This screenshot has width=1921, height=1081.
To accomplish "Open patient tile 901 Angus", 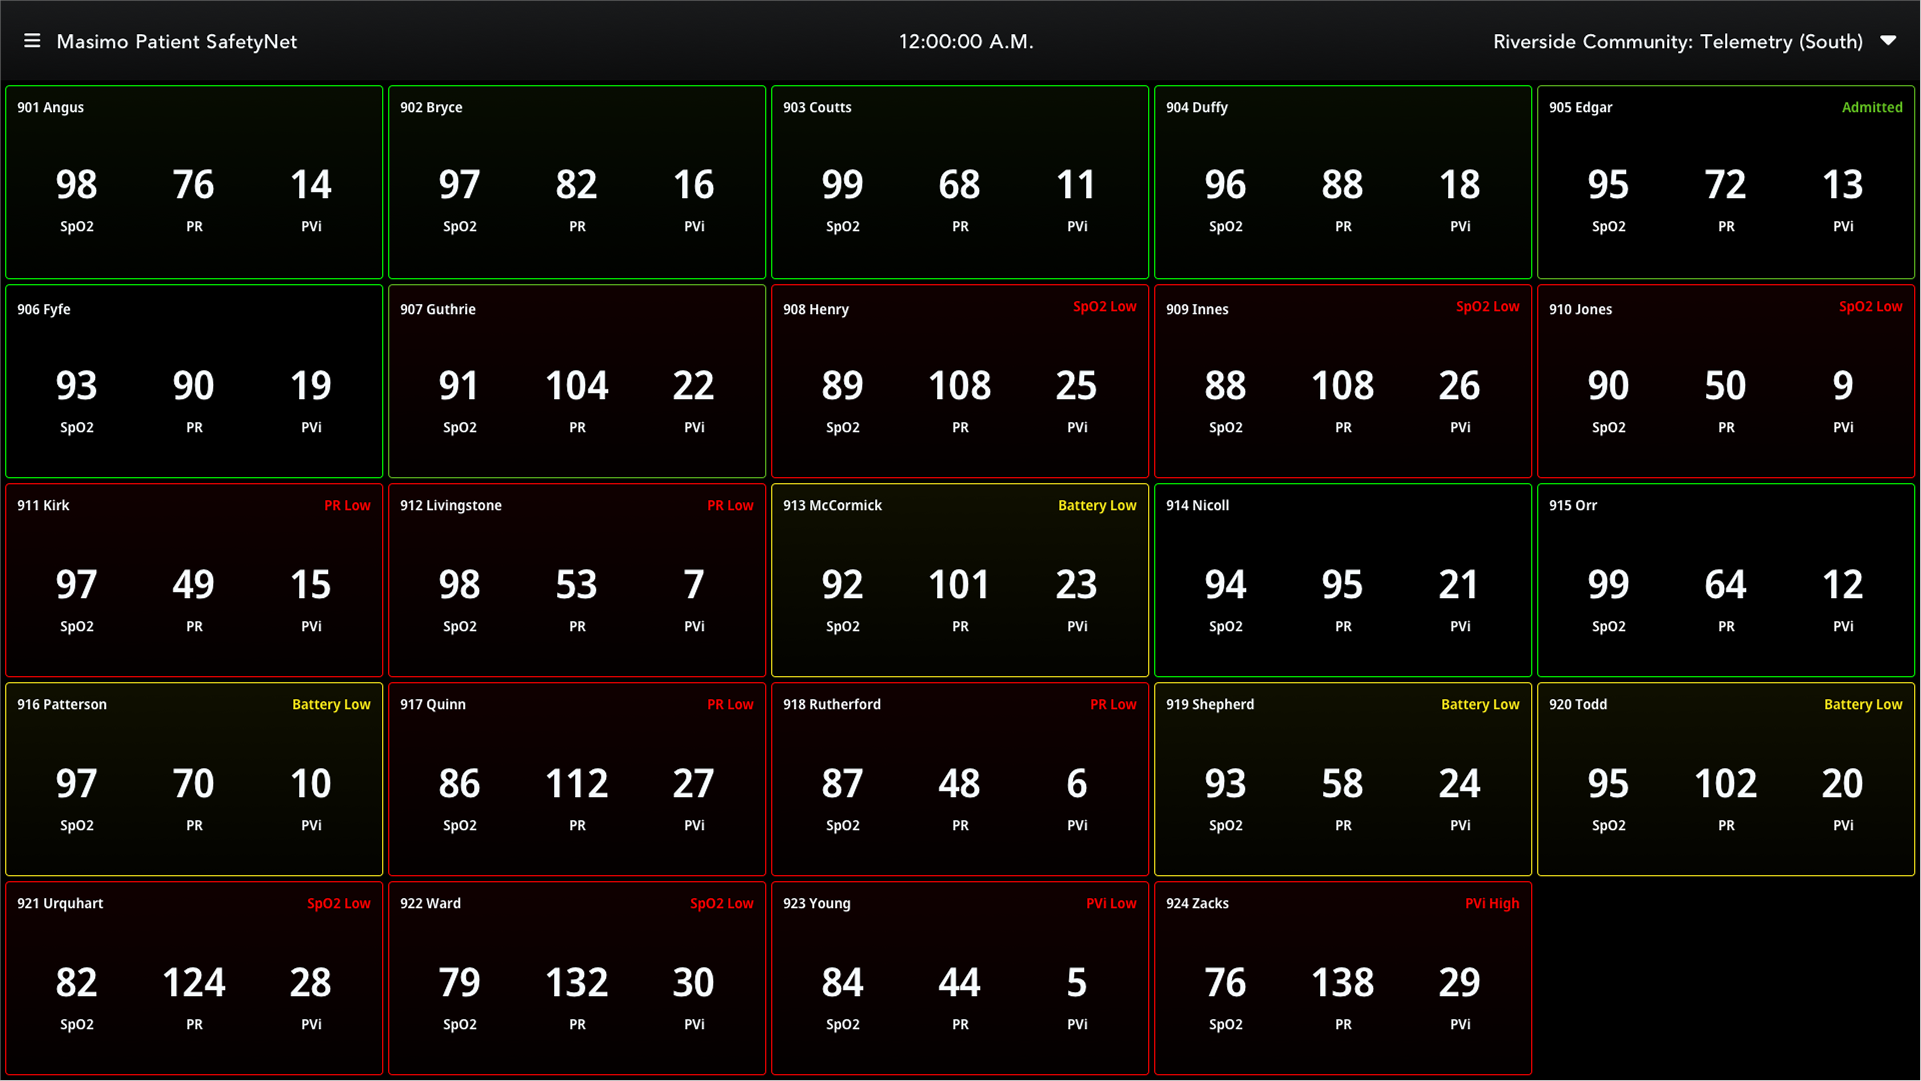I will [x=194, y=182].
